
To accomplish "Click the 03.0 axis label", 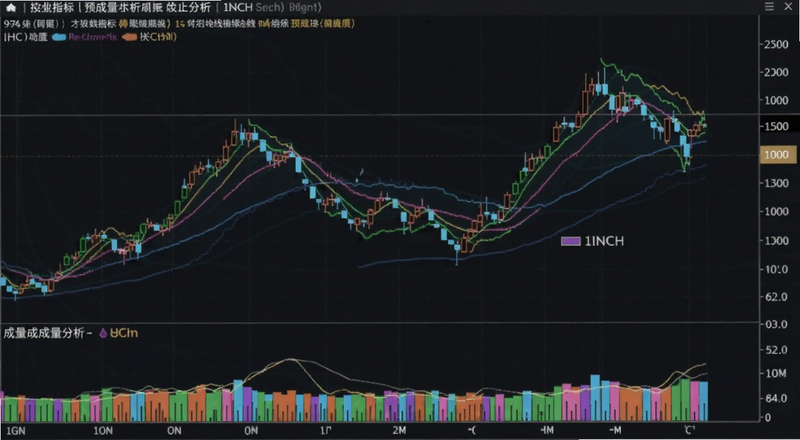I will coord(777,325).
